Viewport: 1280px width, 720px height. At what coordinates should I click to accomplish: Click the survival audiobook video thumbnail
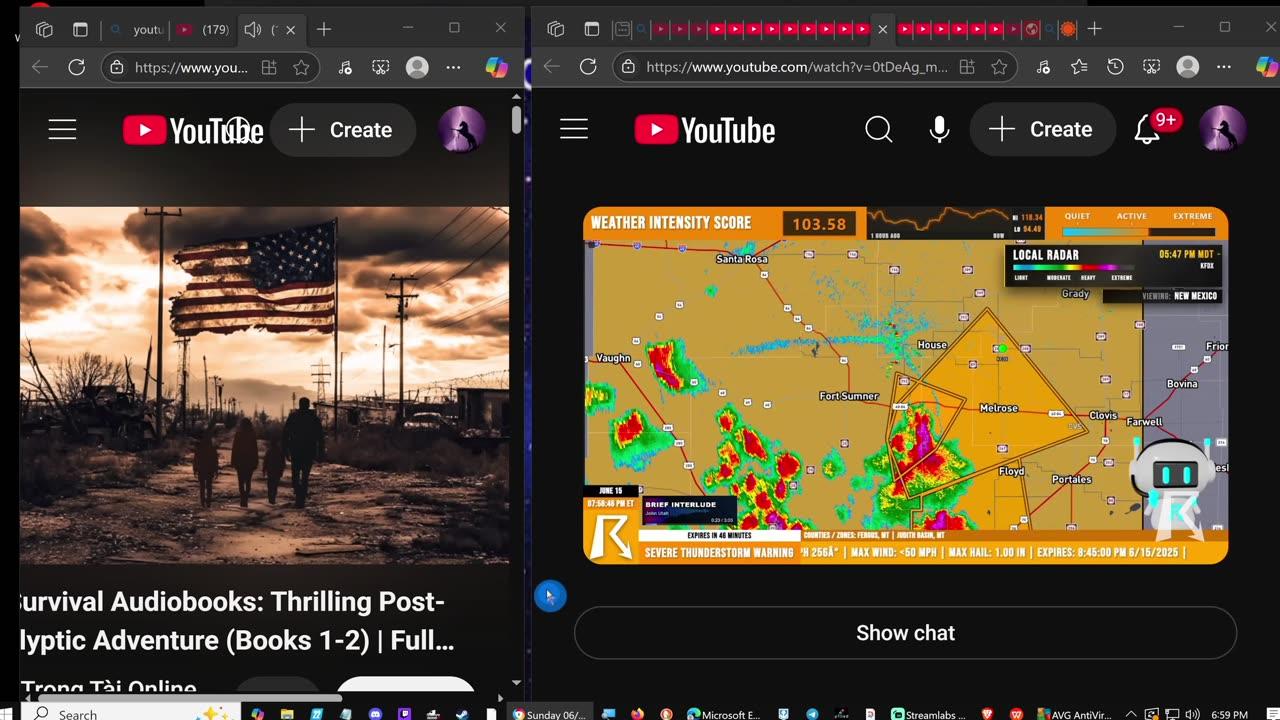264,385
